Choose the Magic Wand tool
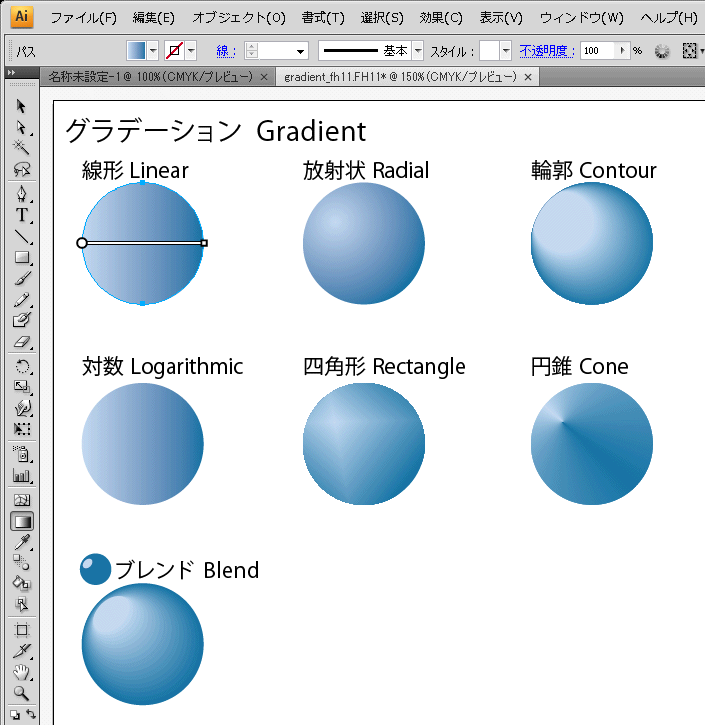 (21, 147)
